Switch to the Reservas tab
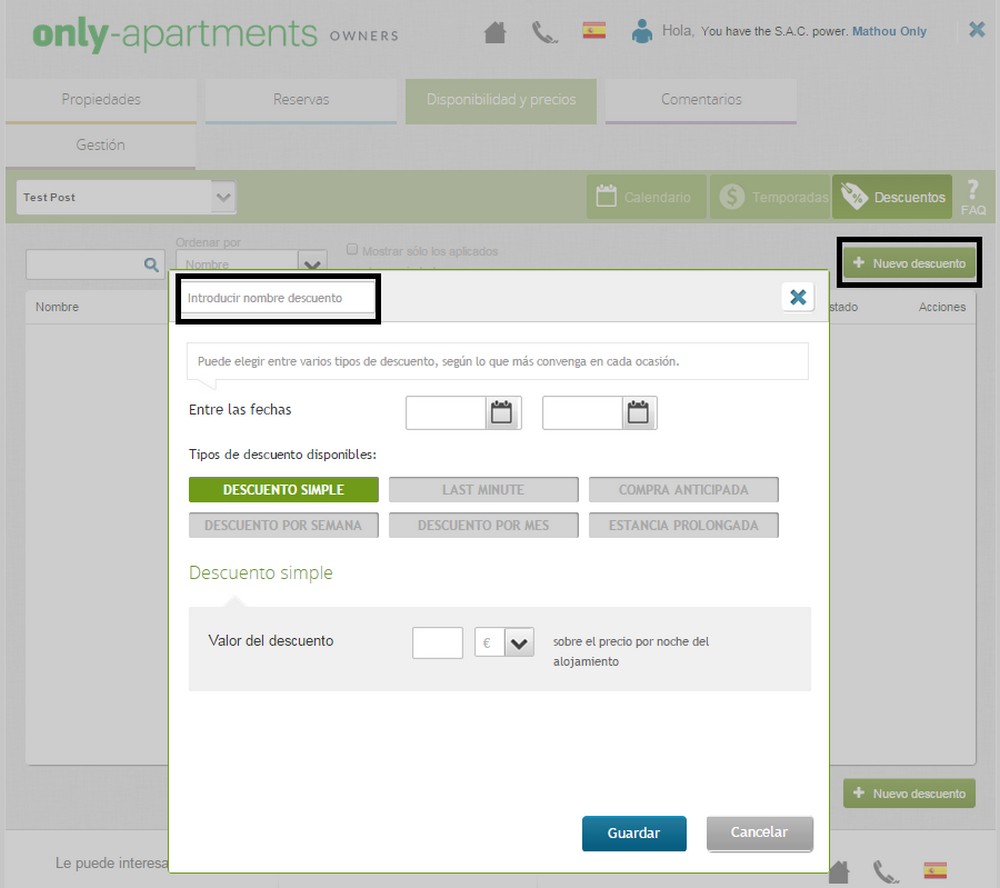 click(x=301, y=100)
